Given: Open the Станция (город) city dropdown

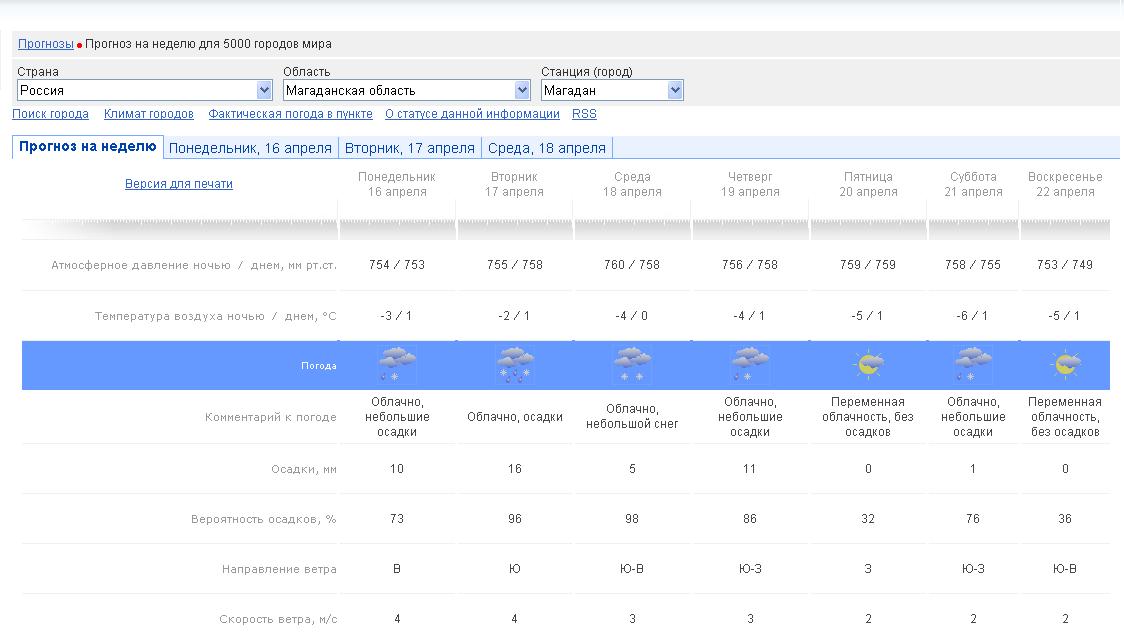Looking at the screenshot, I should click(612, 90).
